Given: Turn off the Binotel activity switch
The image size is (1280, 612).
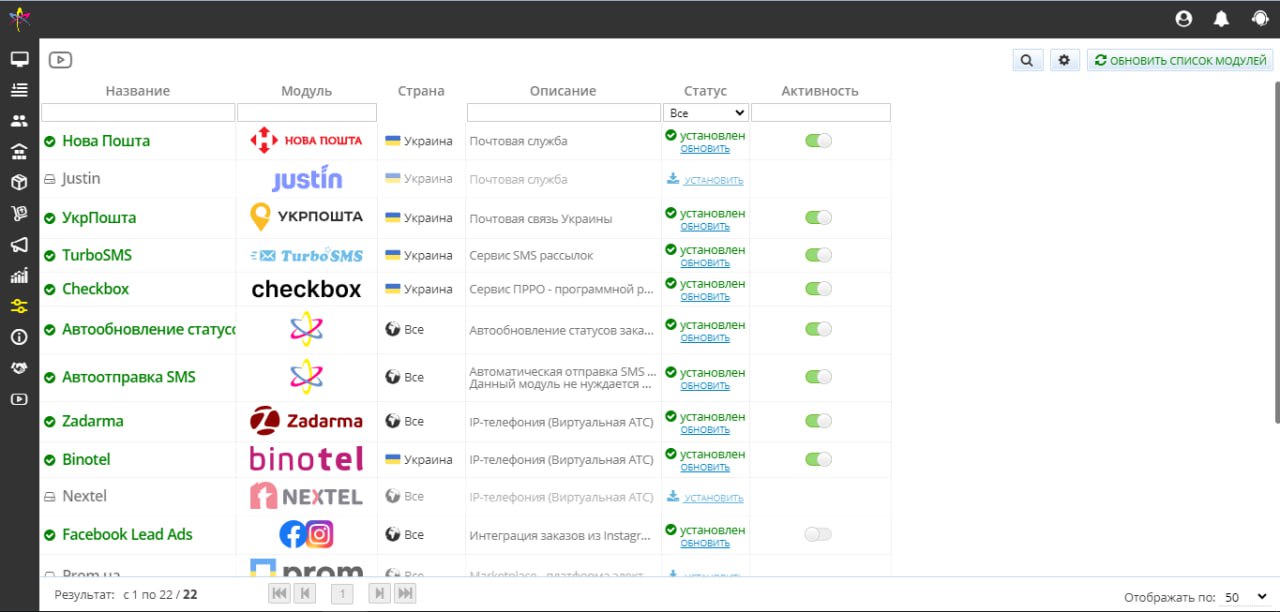Looking at the screenshot, I should (x=818, y=458).
